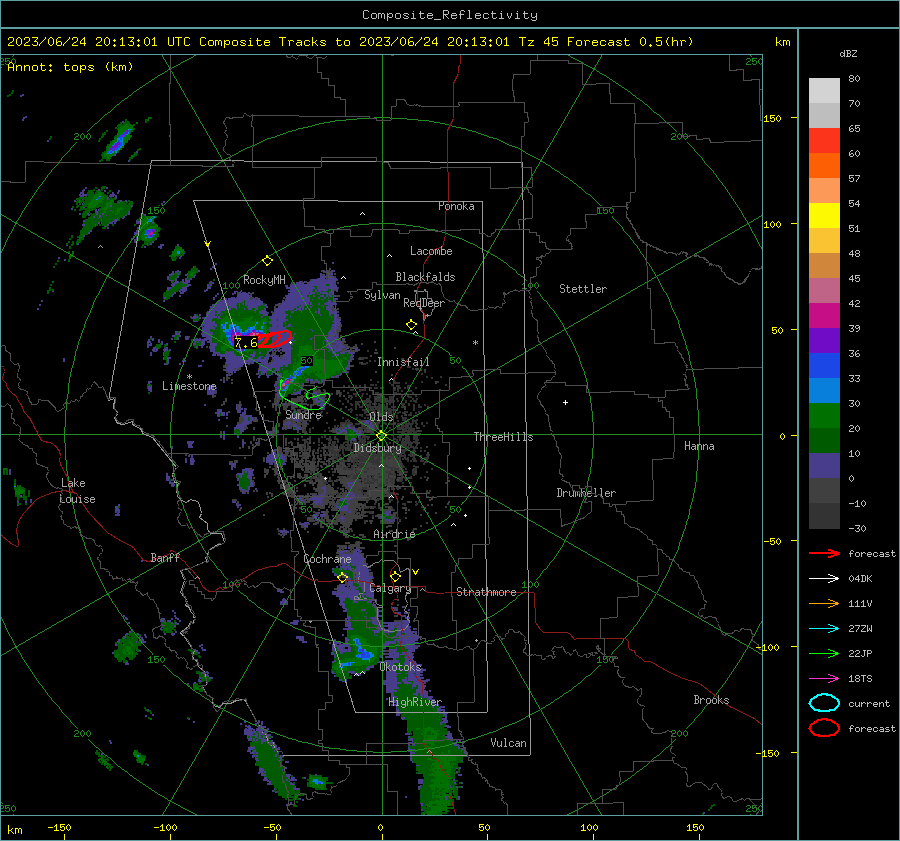Click the red hatched forecast storm ellipse

tap(275, 339)
